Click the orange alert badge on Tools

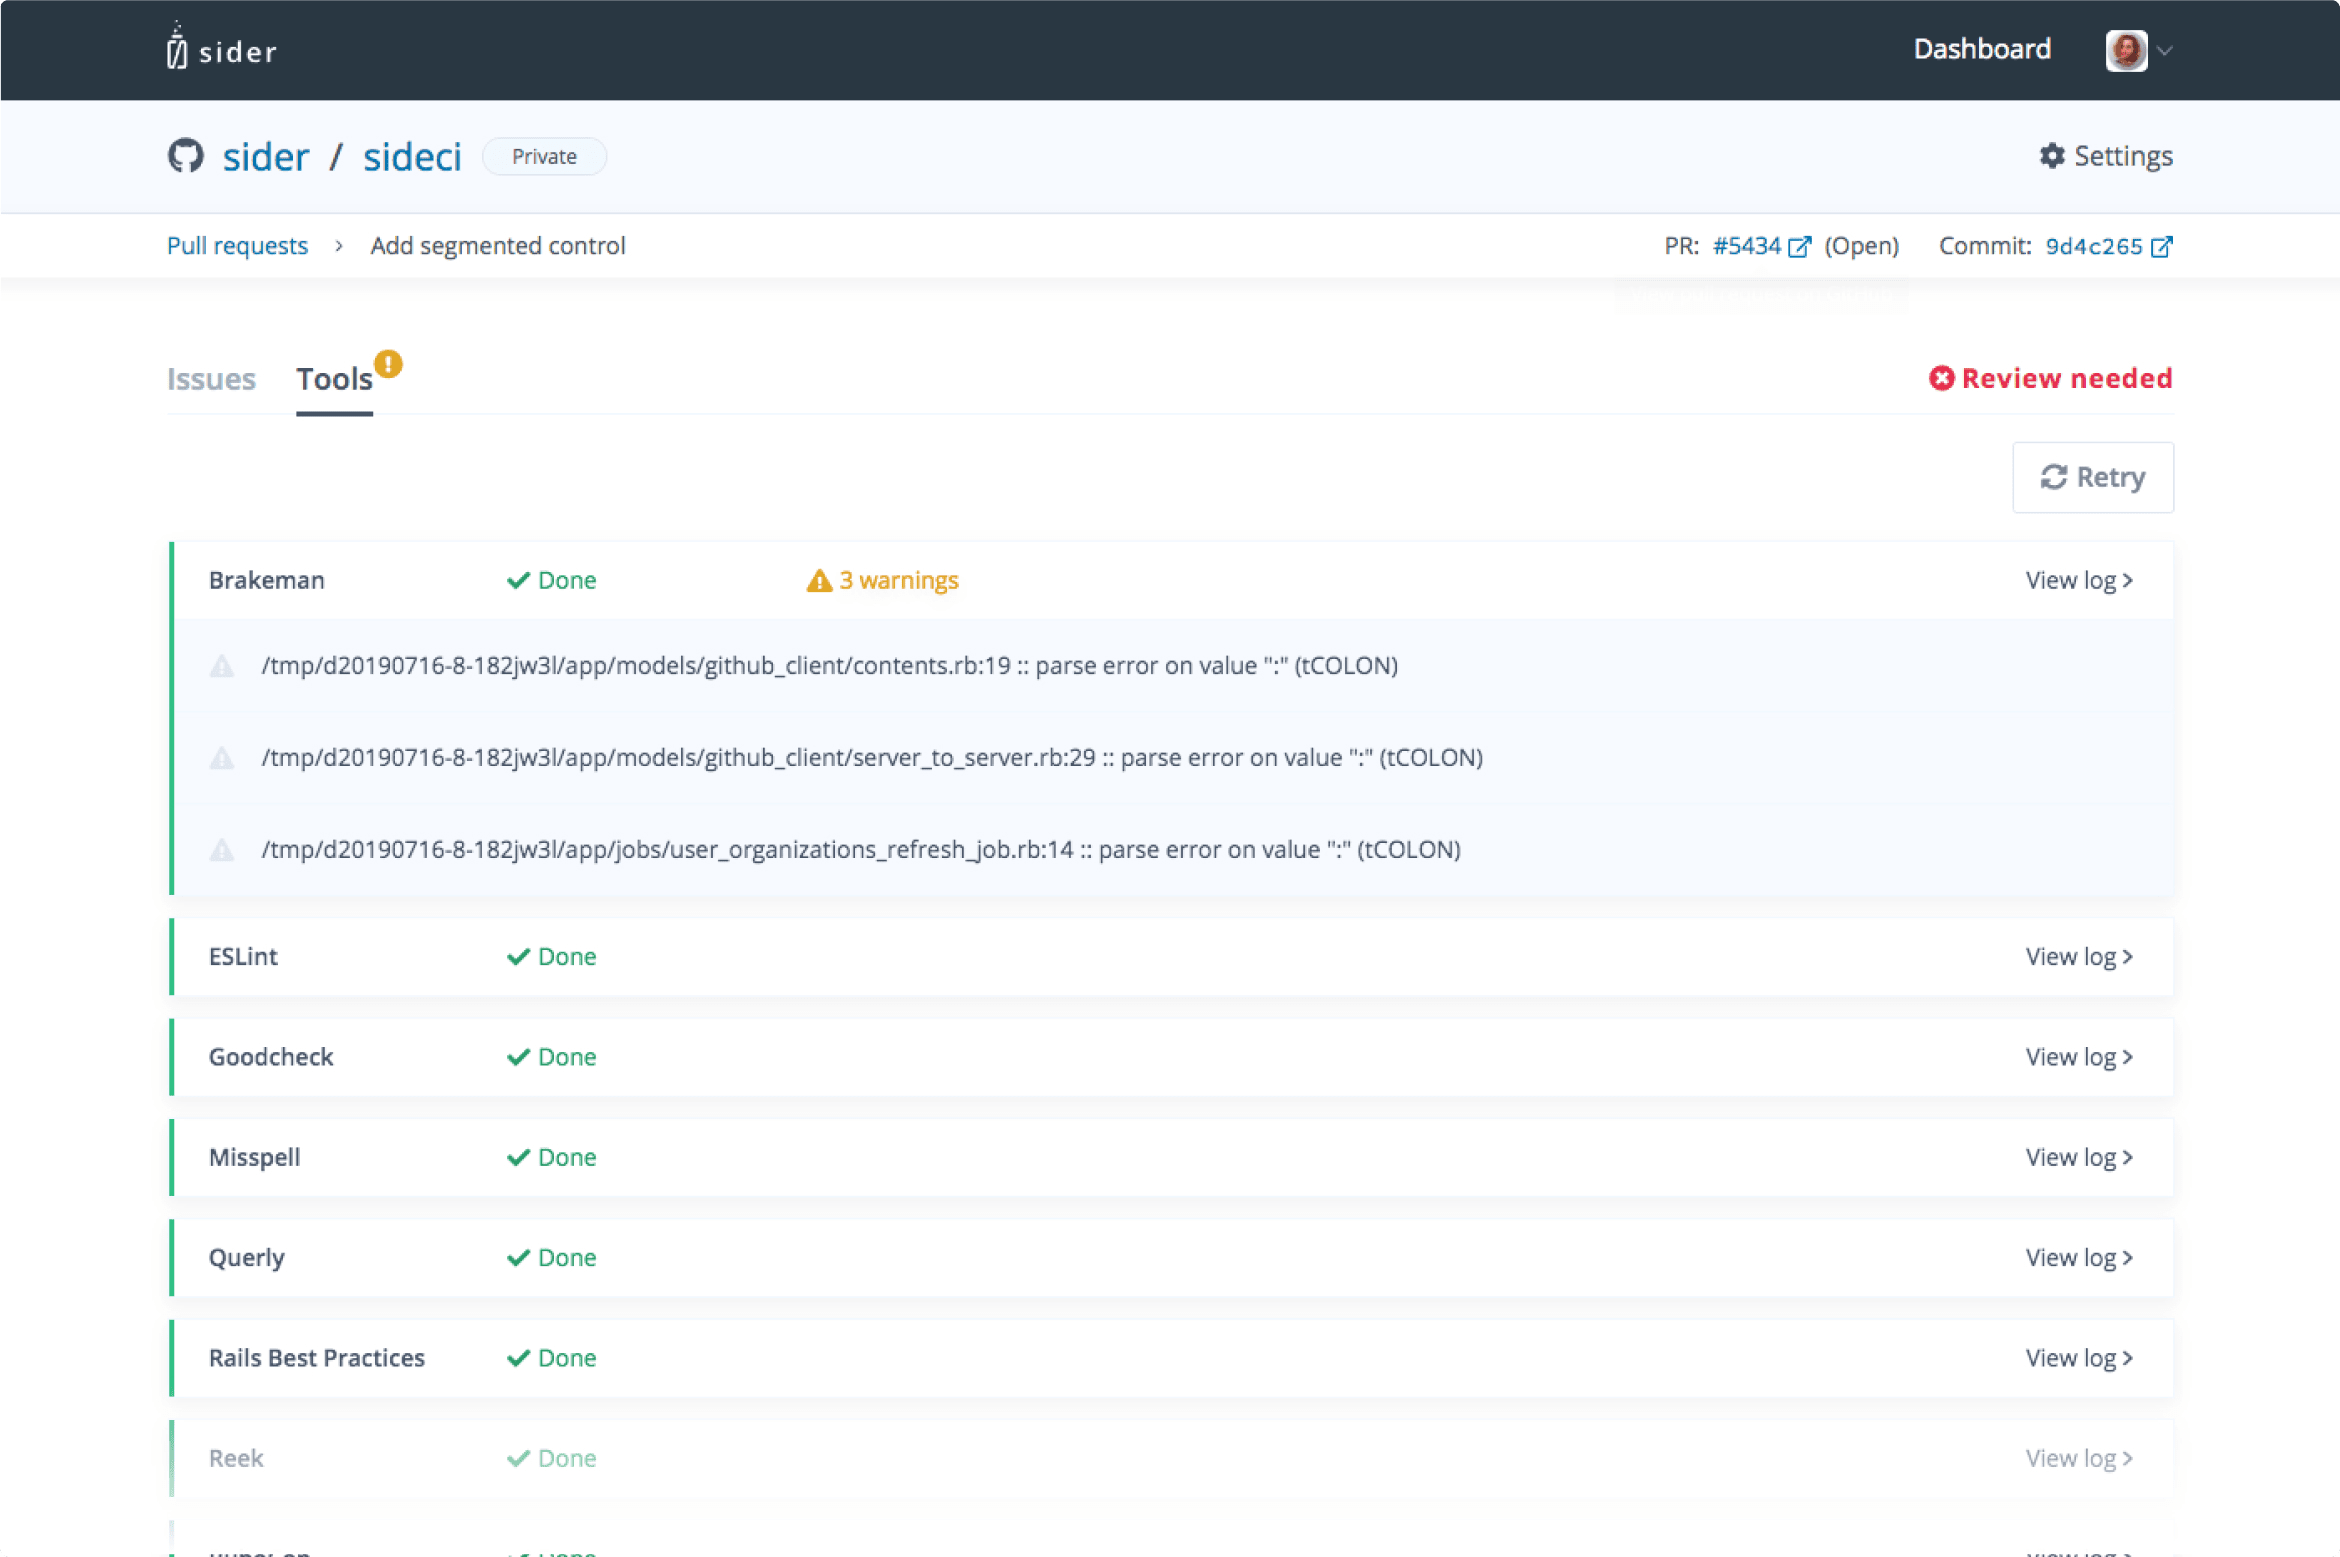pos(388,364)
